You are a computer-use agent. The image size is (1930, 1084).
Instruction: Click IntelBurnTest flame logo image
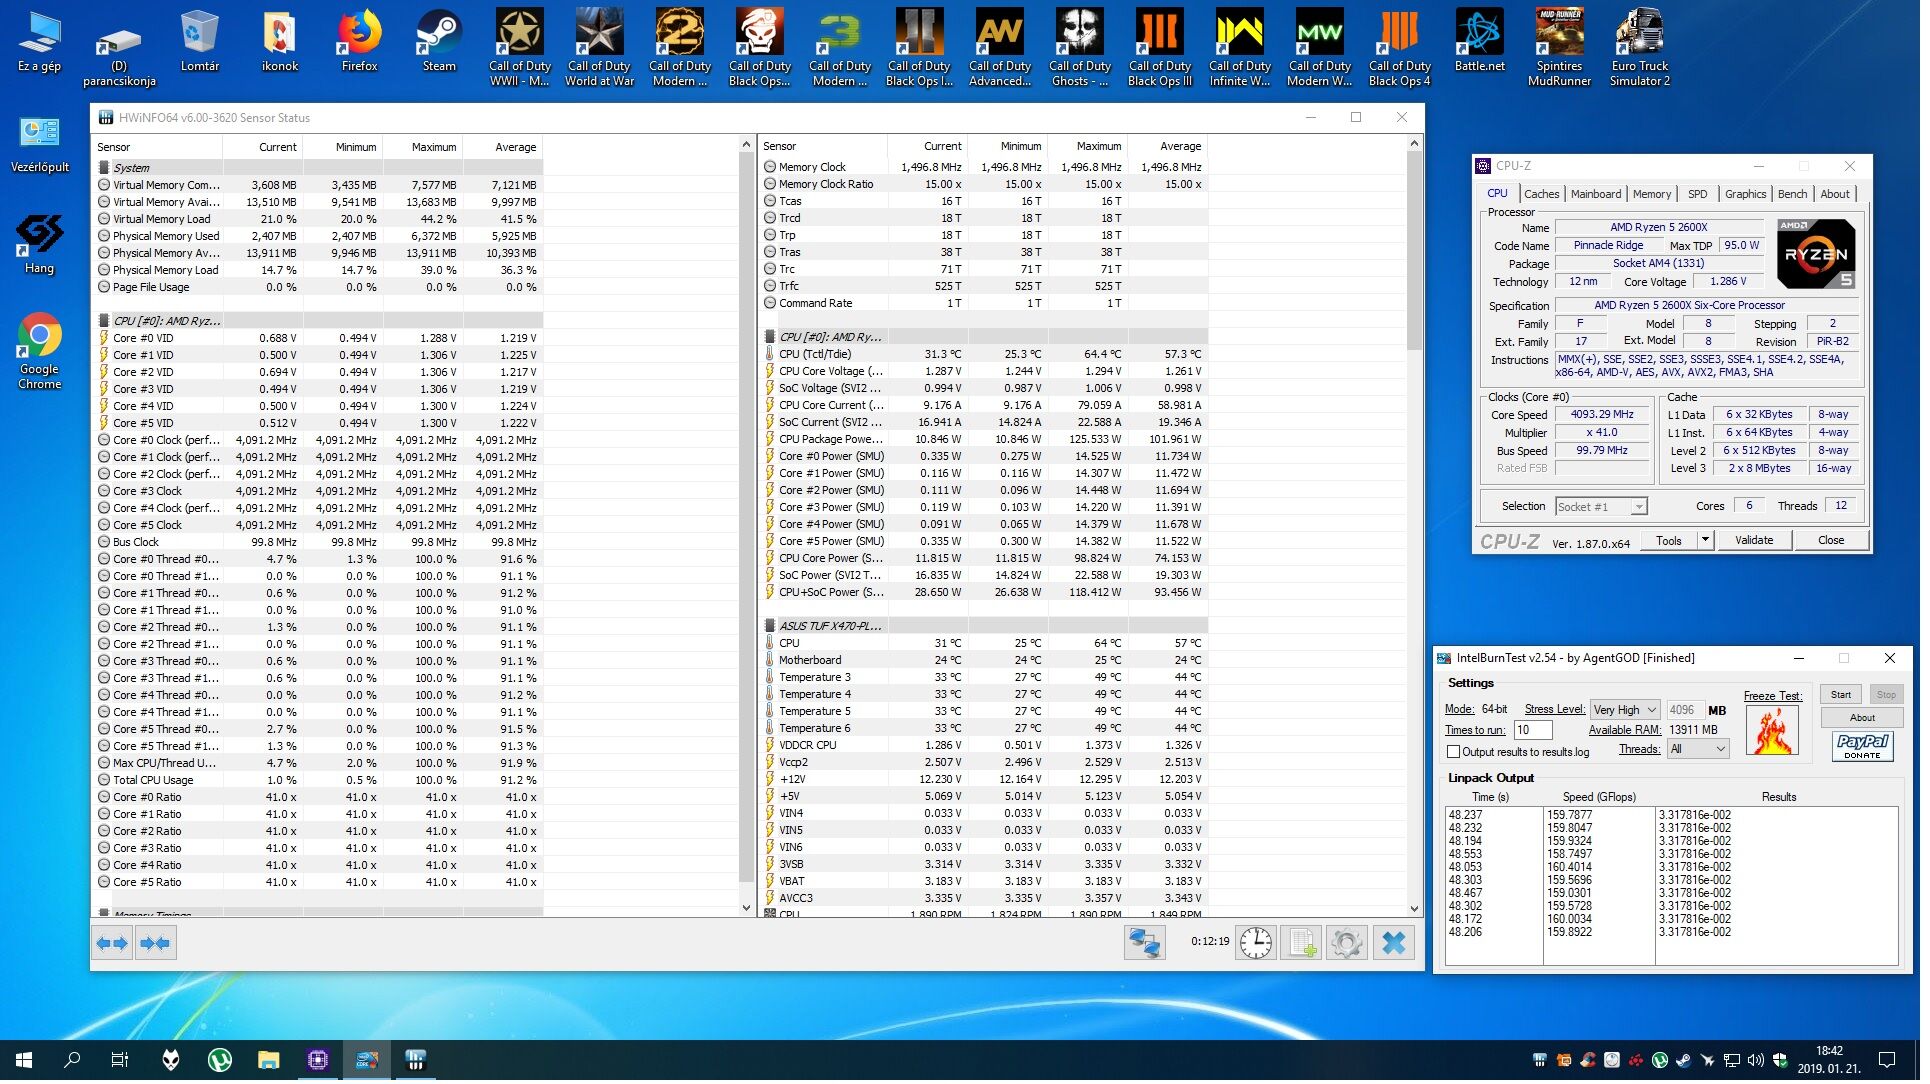pyautogui.click(x=1781, y=734)
